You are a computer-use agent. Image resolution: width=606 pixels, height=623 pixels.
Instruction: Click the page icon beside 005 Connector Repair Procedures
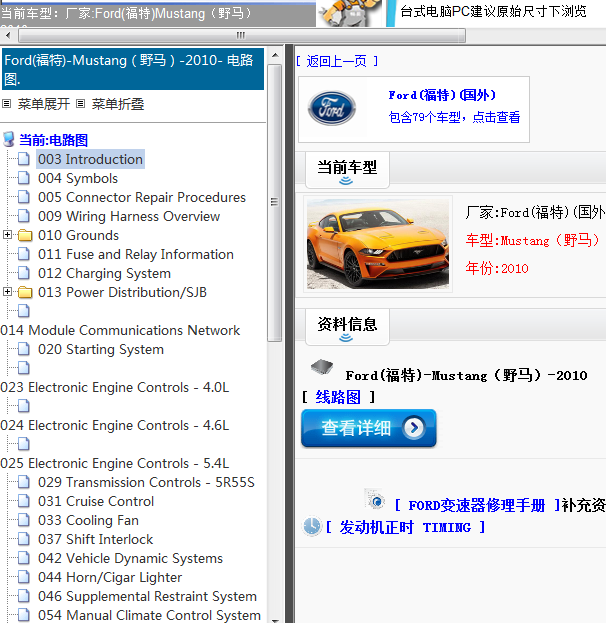(x=24, y=197)
